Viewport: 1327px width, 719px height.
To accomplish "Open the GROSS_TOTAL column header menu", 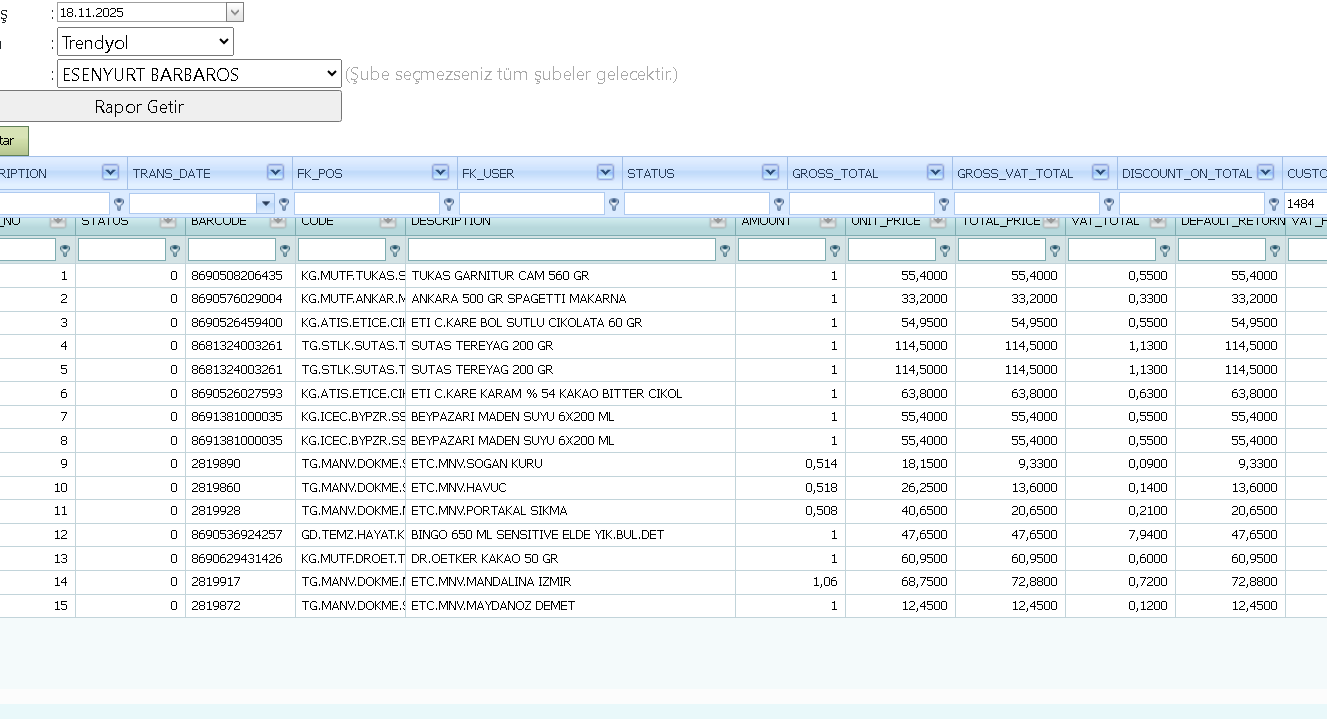I will 935,172.
